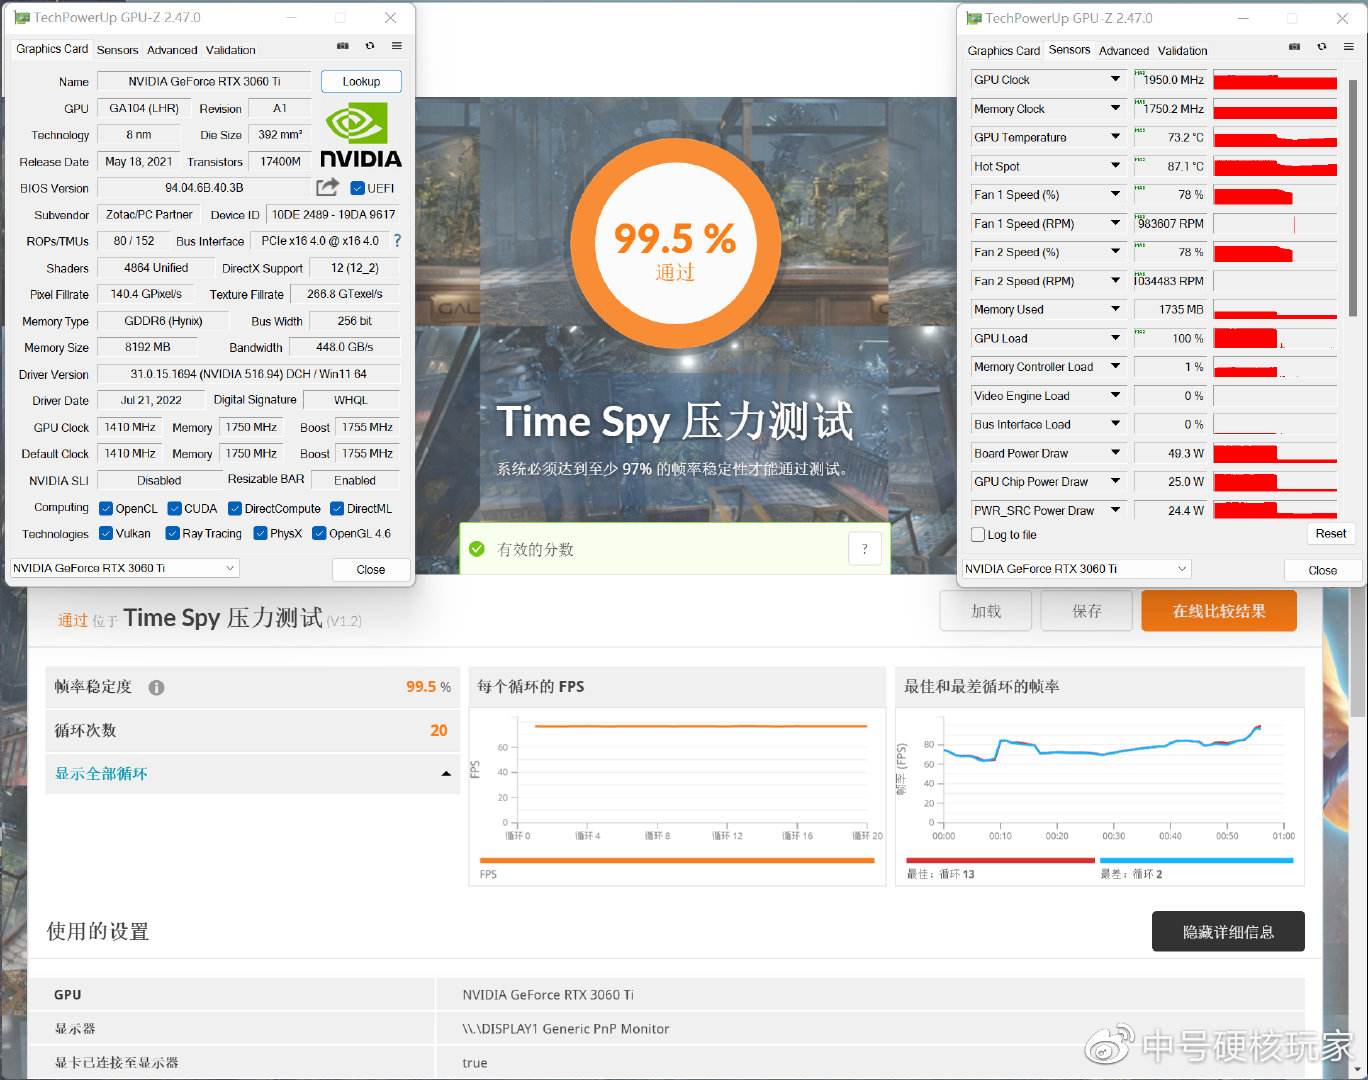The height and width of the screenshot is (1080, 1368).
Task: Click Sensors window vertical scrollbar
Action: pyautogui.click(x=1353, y=200)
